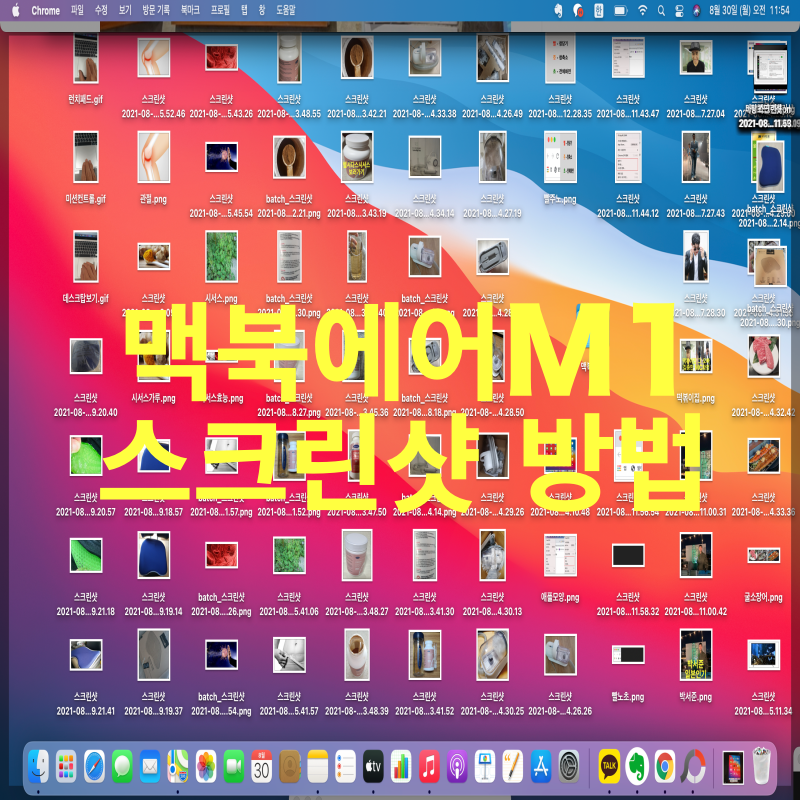Viewport: 800px width, 800px height.
Task: Open Control Center in the menu bar
Action: pyautogui.click(x=680, y=10)
